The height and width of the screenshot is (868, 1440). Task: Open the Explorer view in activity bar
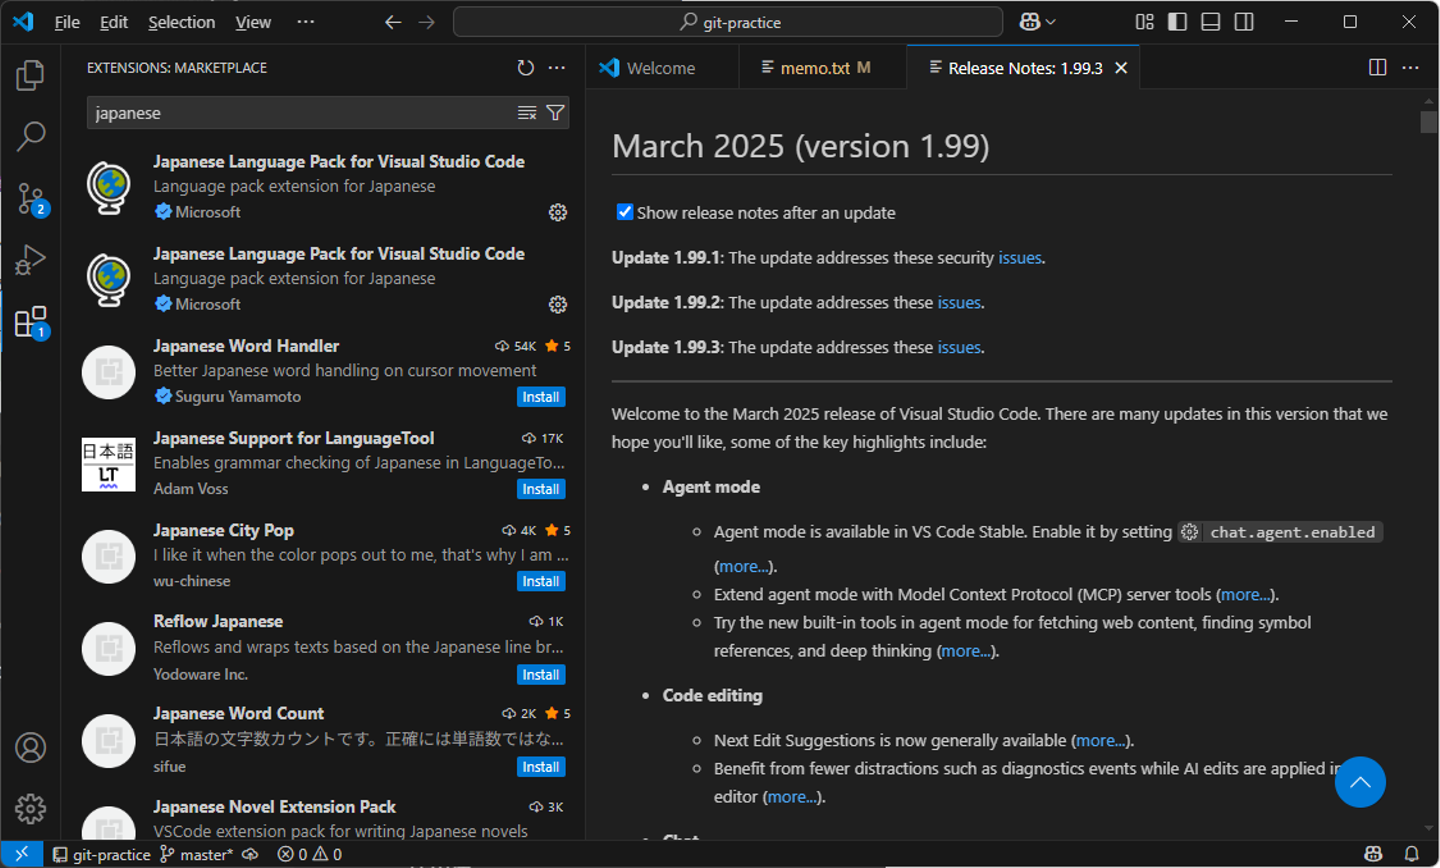[x=30, y=75]
